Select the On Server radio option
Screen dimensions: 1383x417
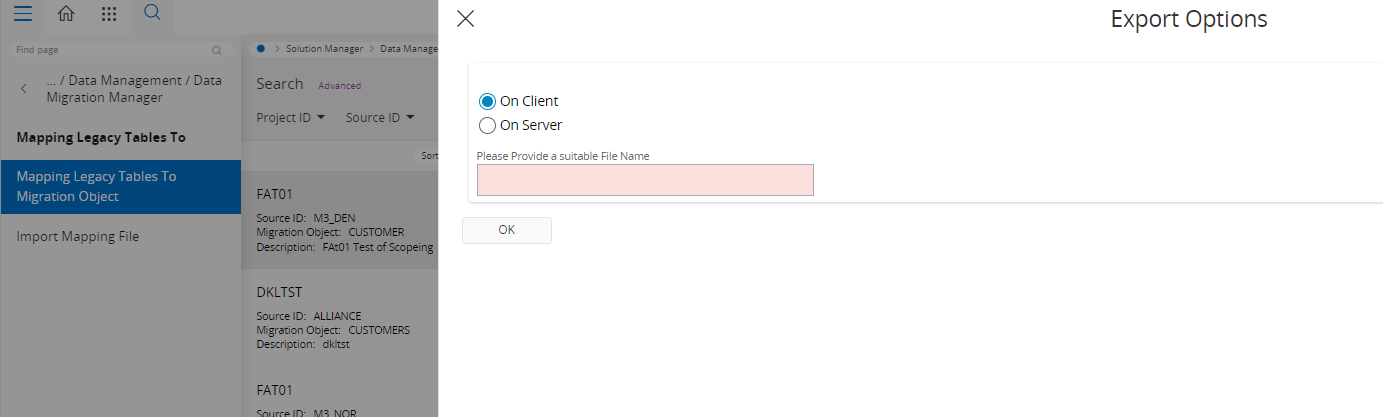[487, 125]
